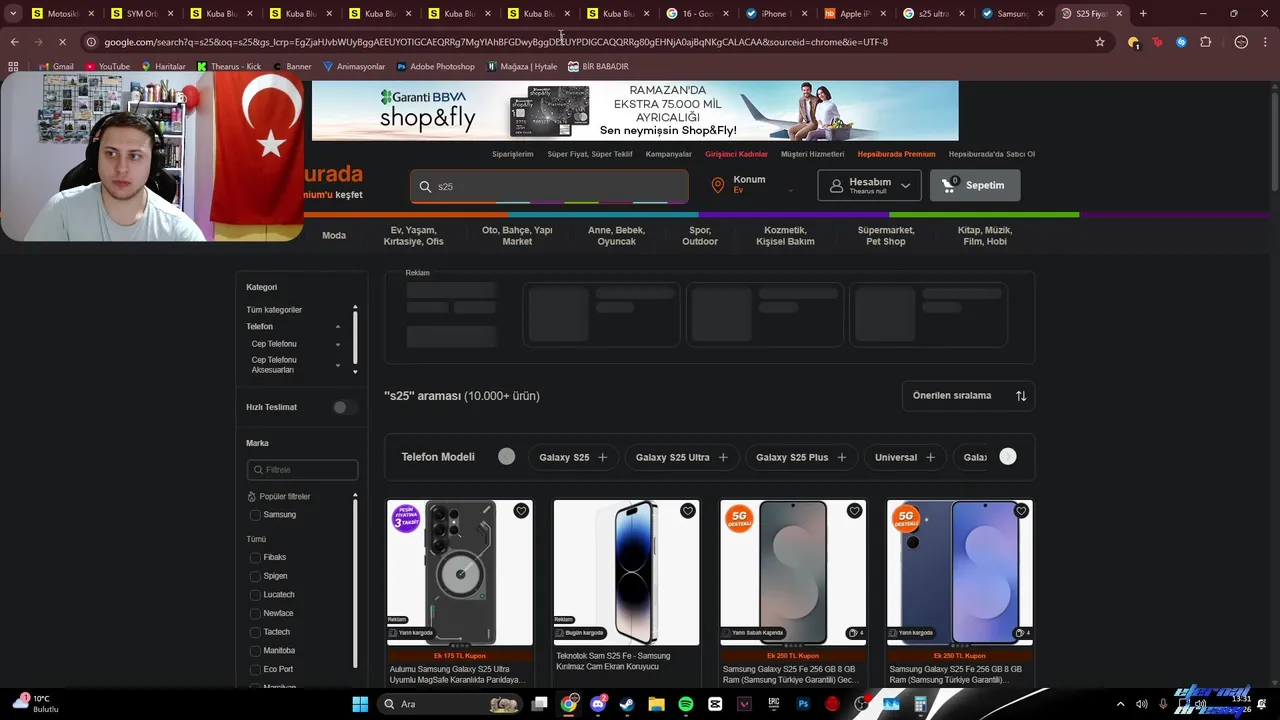The height and width of the screenshot is (720, 1280).
Task: Click the Marka Filtrele input field
Action: coord(302,470)
